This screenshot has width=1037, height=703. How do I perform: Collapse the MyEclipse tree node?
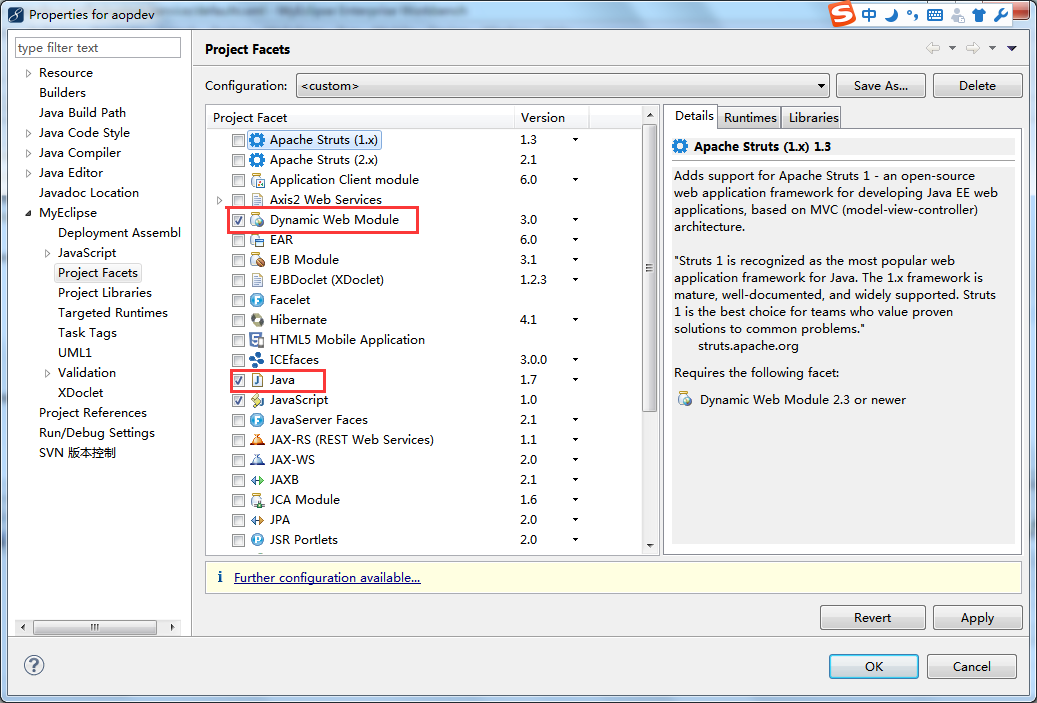(28, 213)
